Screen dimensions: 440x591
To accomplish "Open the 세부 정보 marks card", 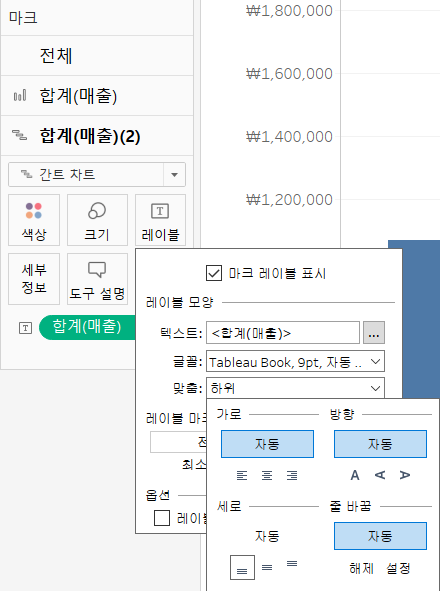I will pos(34,279).
